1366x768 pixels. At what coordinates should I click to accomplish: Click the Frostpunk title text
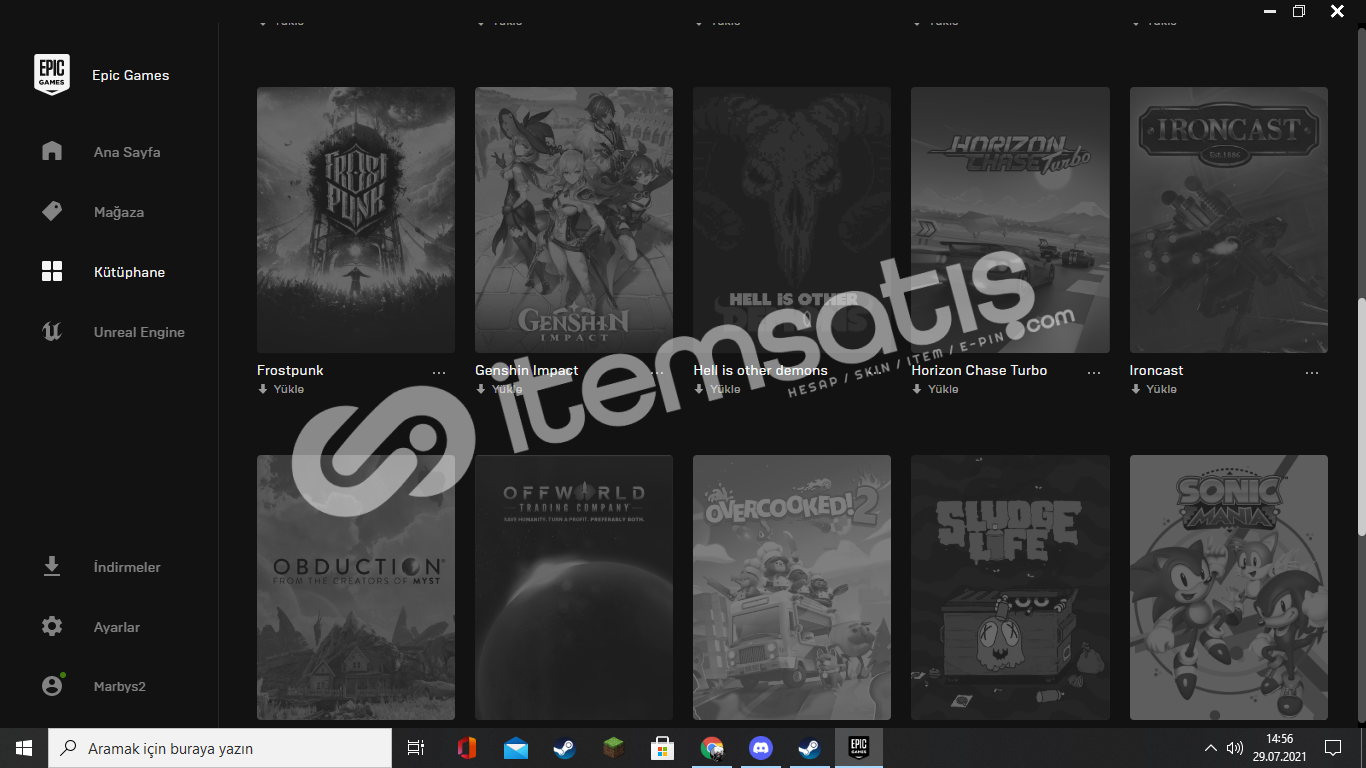point(290,370)
